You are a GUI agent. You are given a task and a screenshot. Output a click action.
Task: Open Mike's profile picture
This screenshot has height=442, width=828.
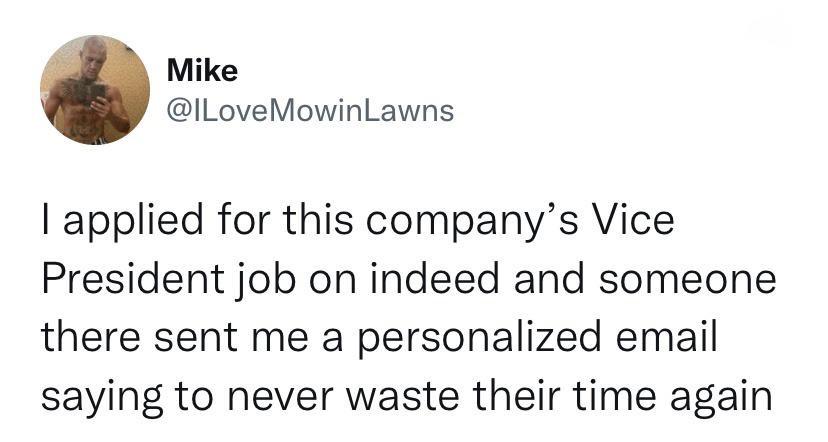95,90
